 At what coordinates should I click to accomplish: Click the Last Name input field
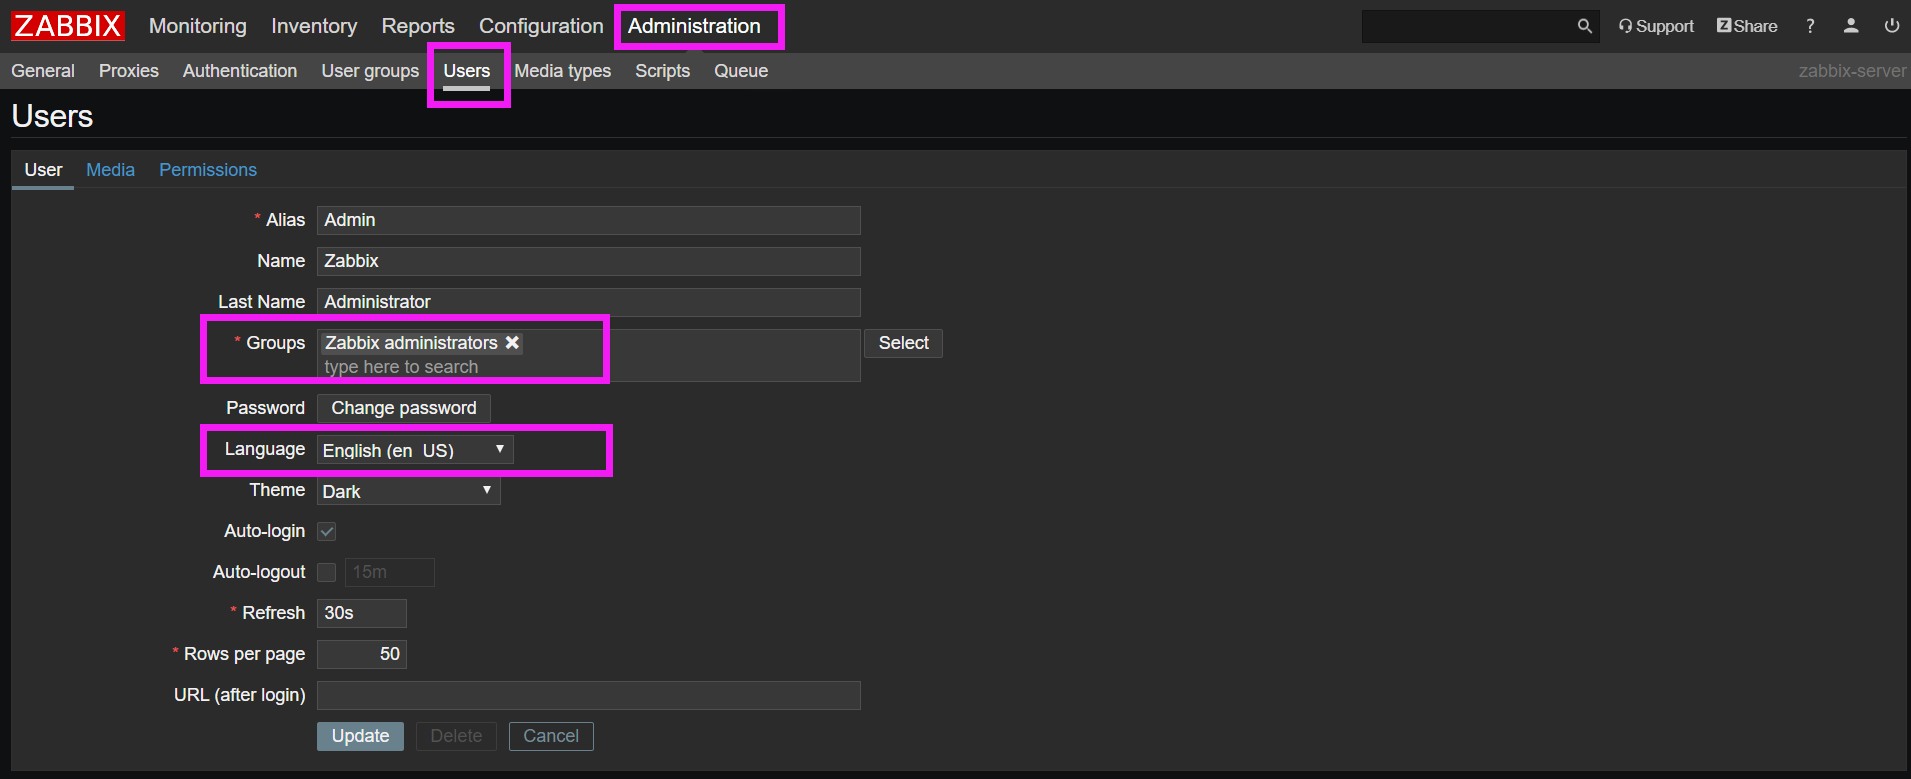pos(589,302)
